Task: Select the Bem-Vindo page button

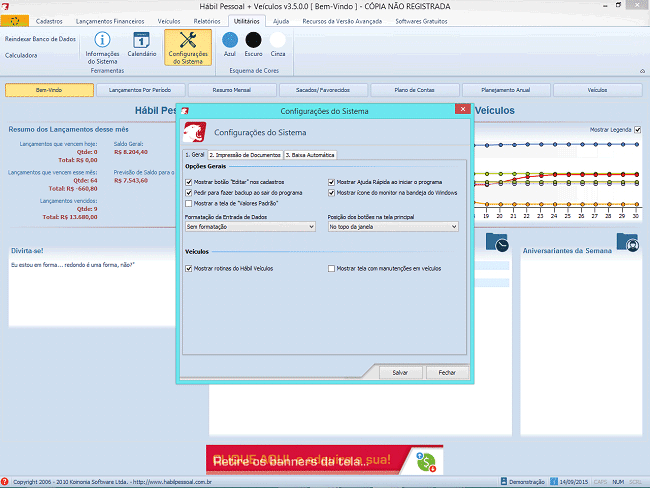Action: tap(49, 90)
